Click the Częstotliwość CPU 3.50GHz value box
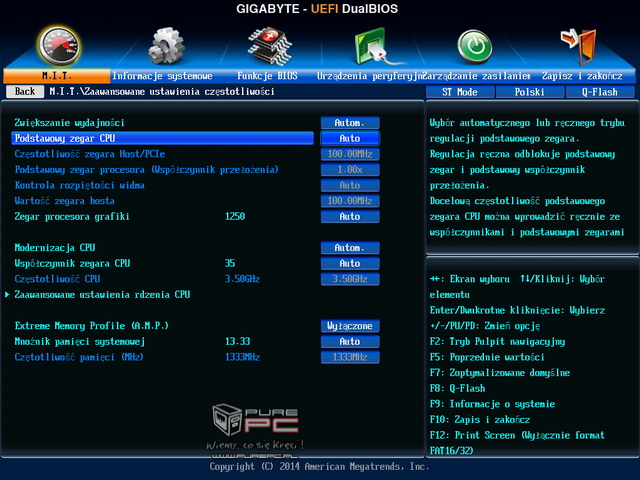The image size is (640, 480). pos(350,279)
